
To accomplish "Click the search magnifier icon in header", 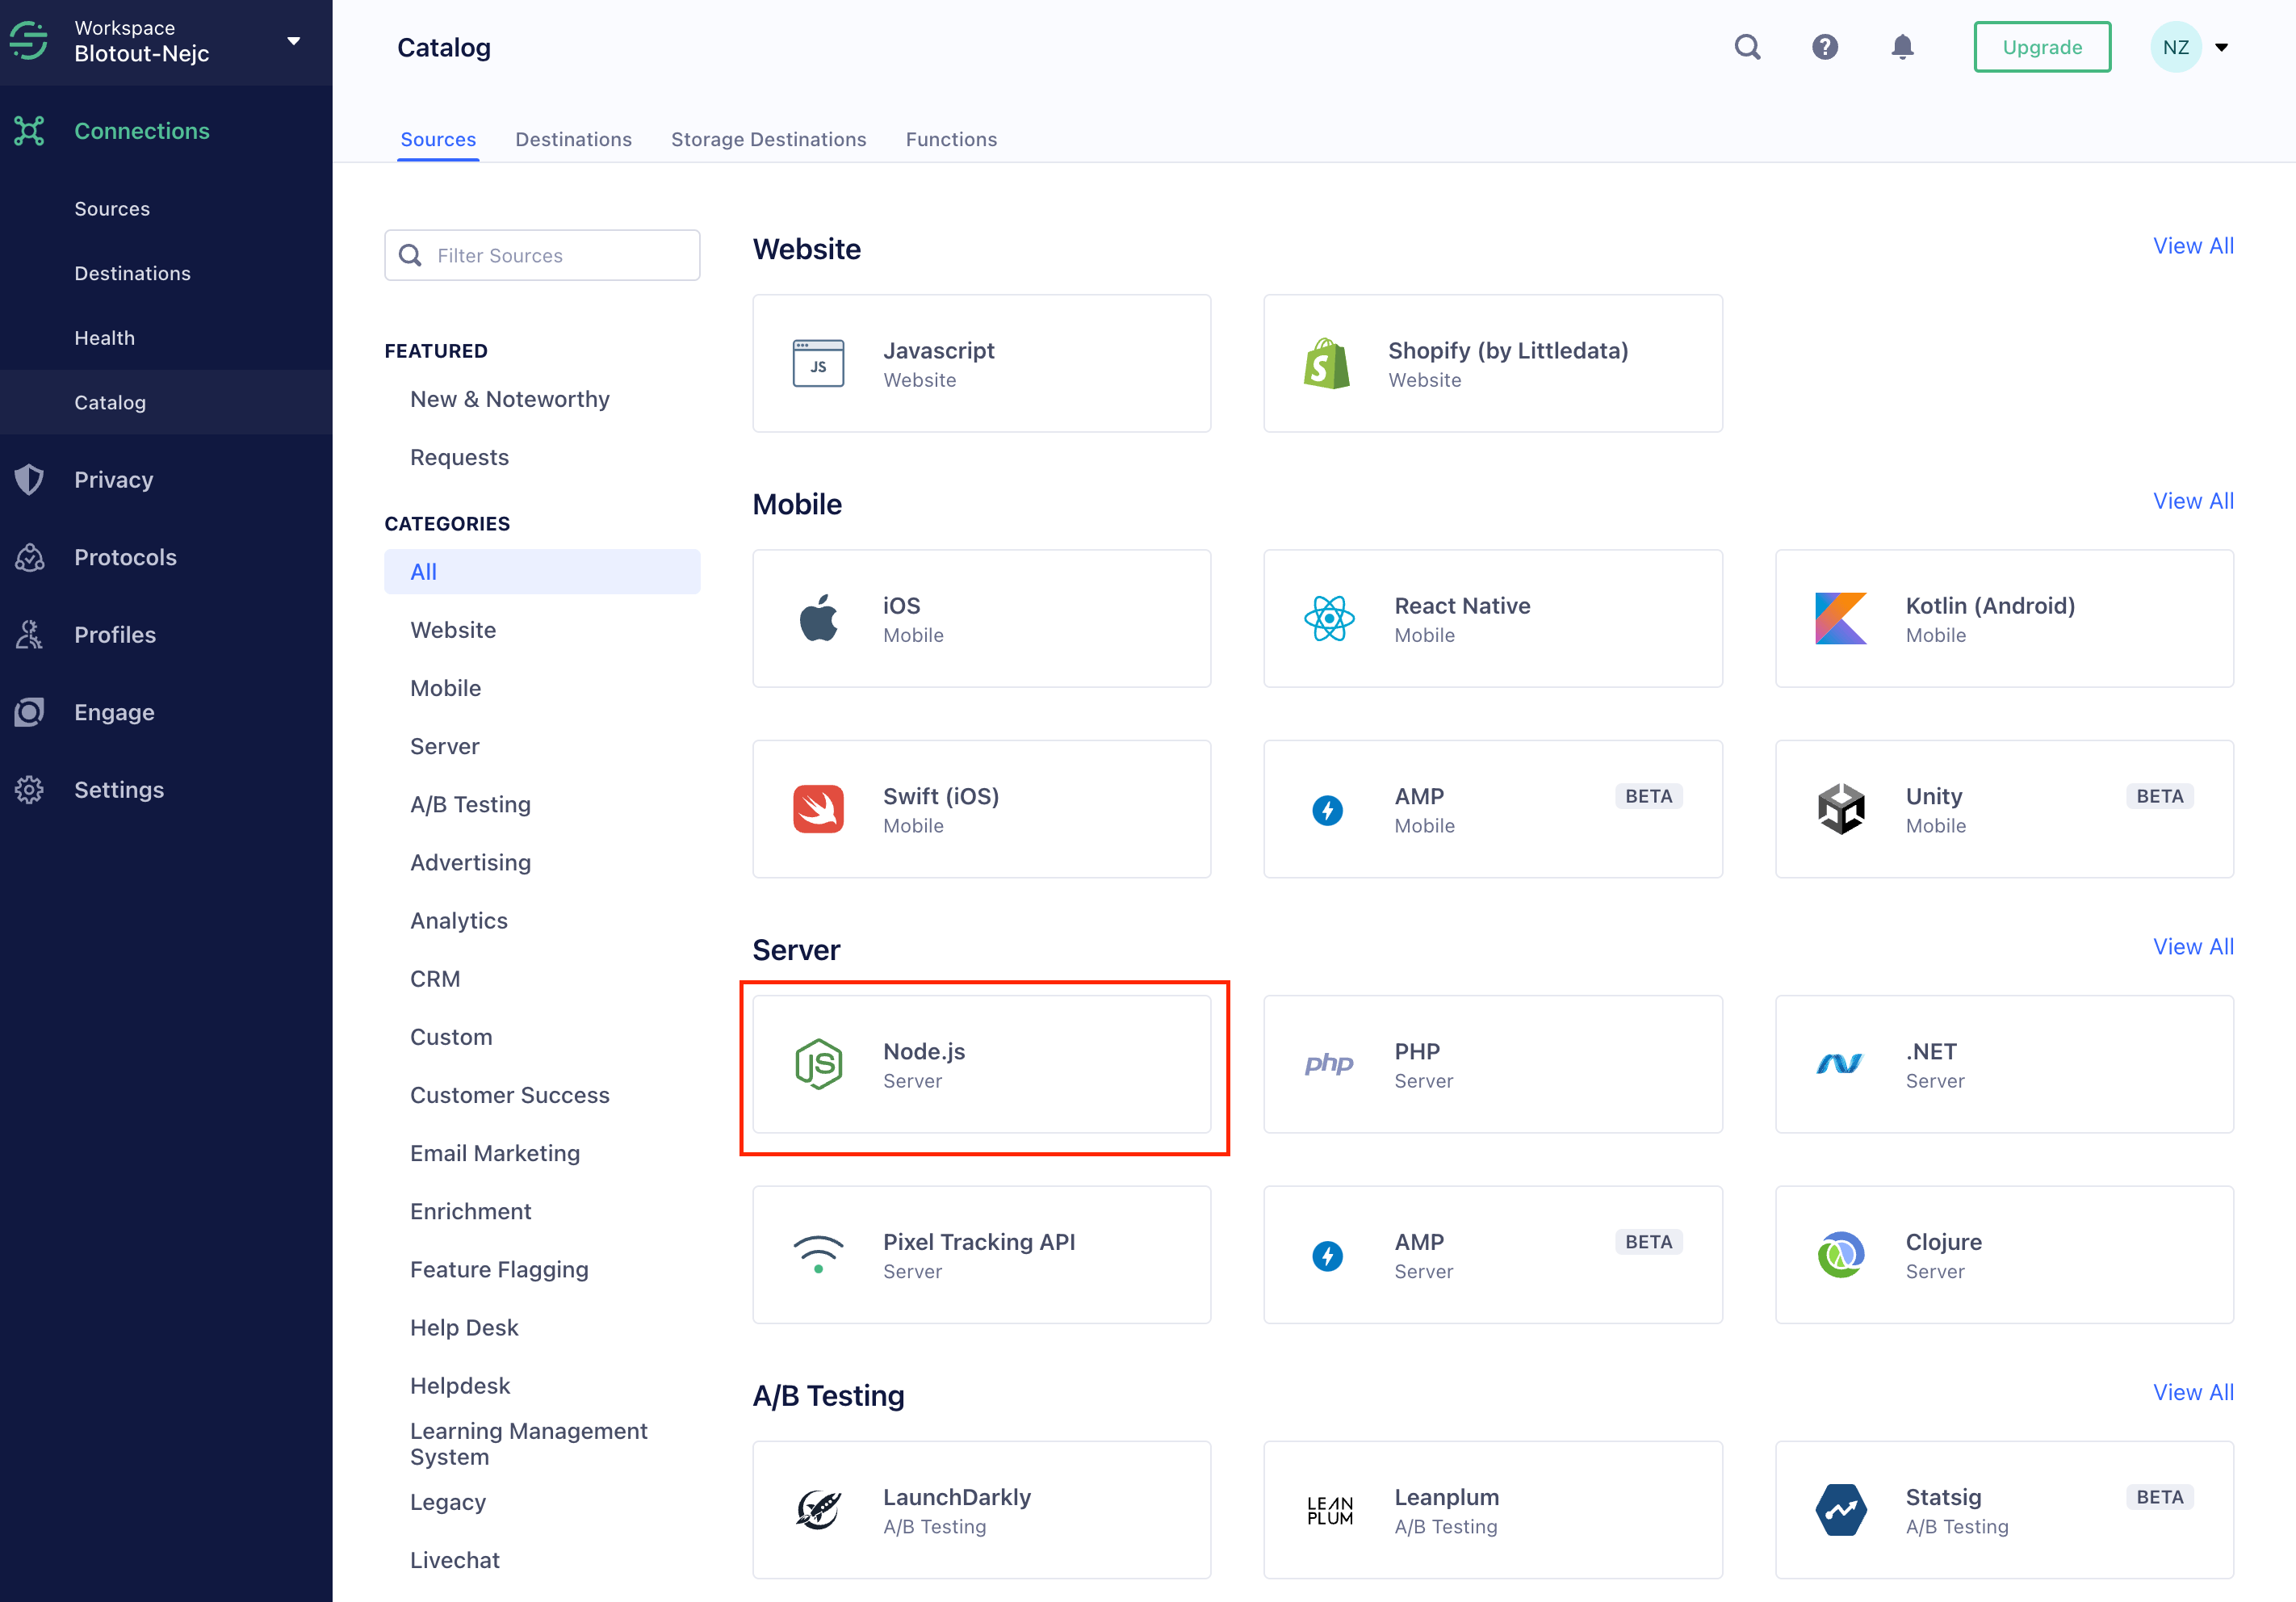I will 1747,47.
